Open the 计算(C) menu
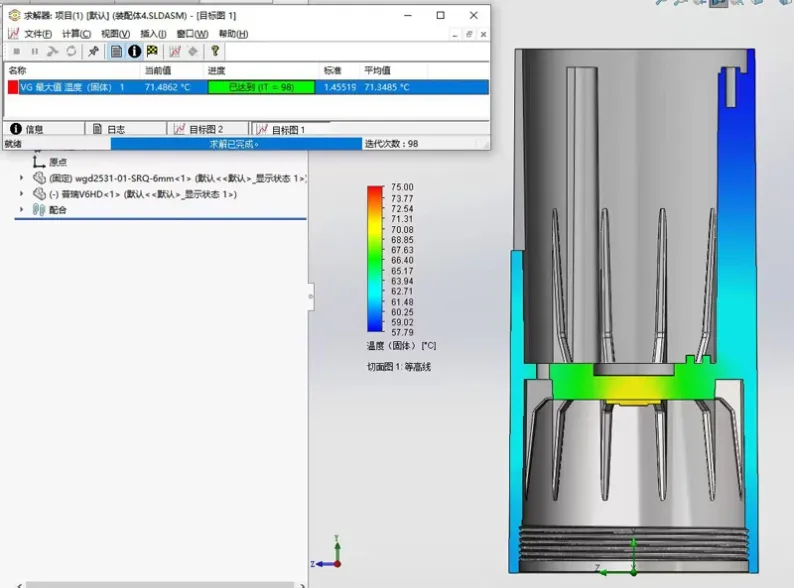Image resolution: width=794 pixels, height=588 pixels. pos(76,34)
